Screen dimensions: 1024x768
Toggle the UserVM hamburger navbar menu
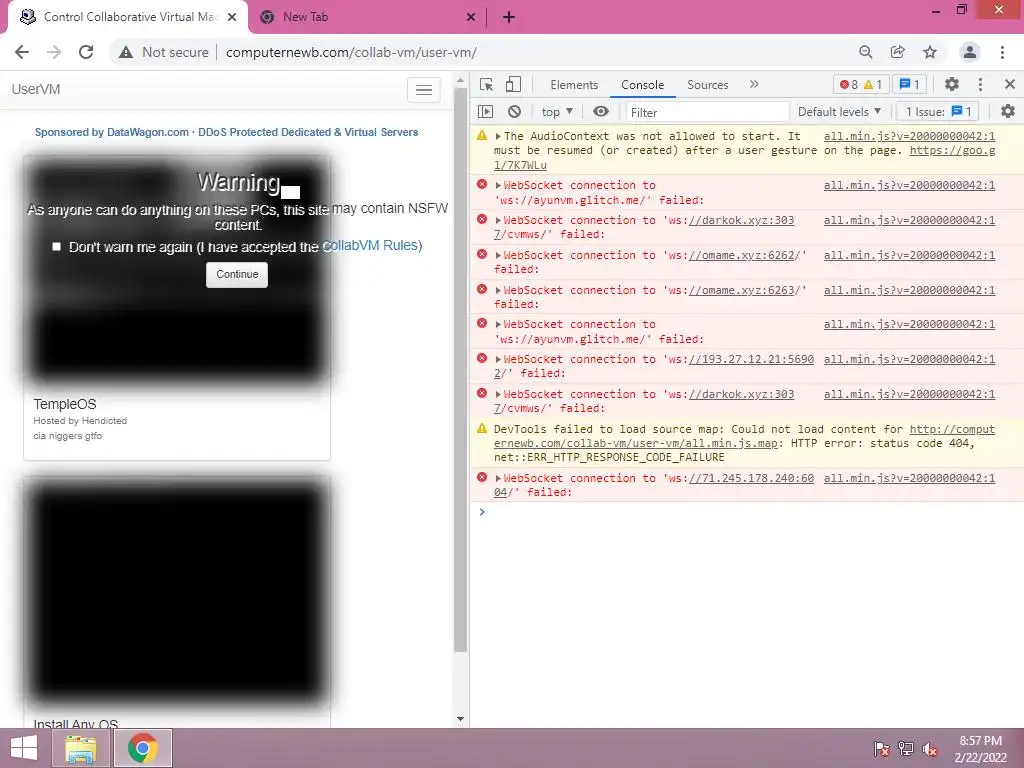[x=424, y=90]
